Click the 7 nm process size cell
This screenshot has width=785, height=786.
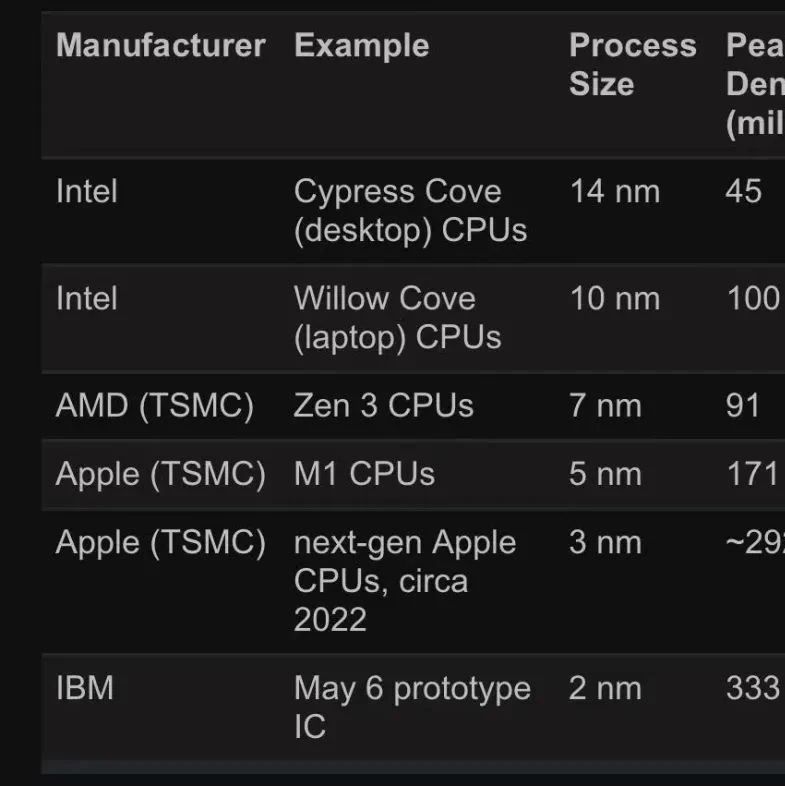click(605, 406)
